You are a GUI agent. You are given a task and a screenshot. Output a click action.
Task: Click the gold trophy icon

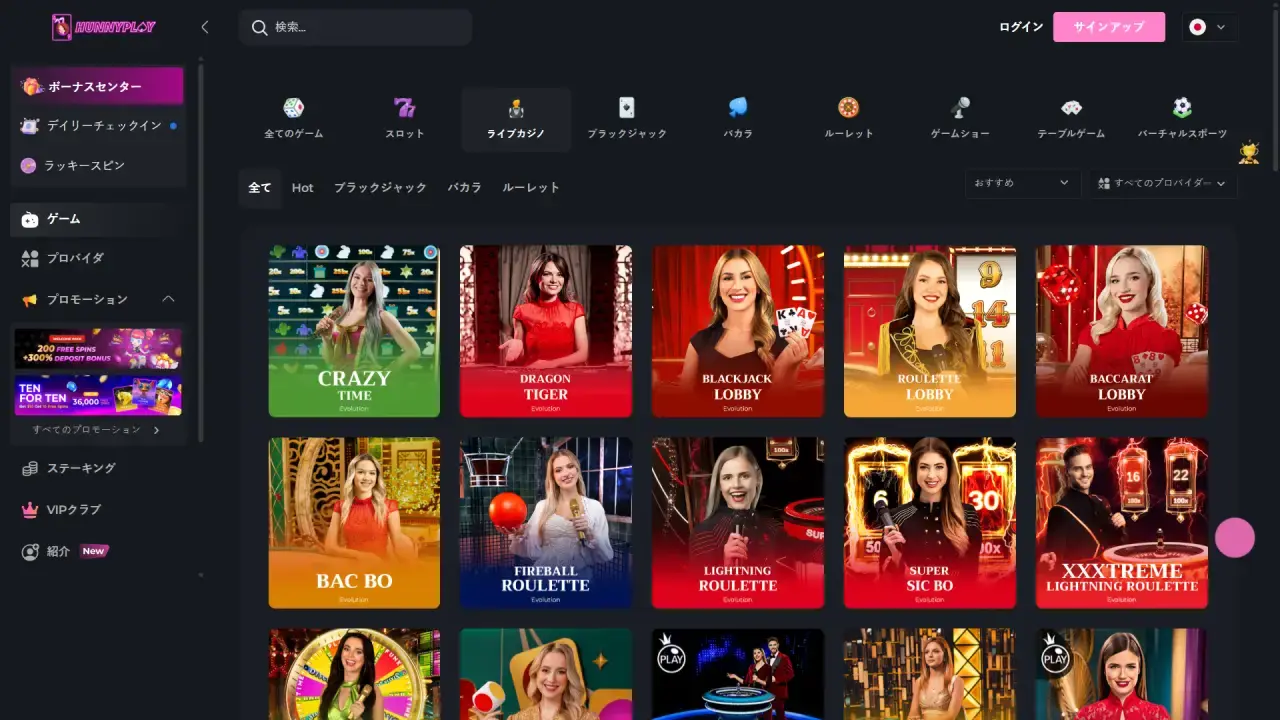tap(1248, 153)
